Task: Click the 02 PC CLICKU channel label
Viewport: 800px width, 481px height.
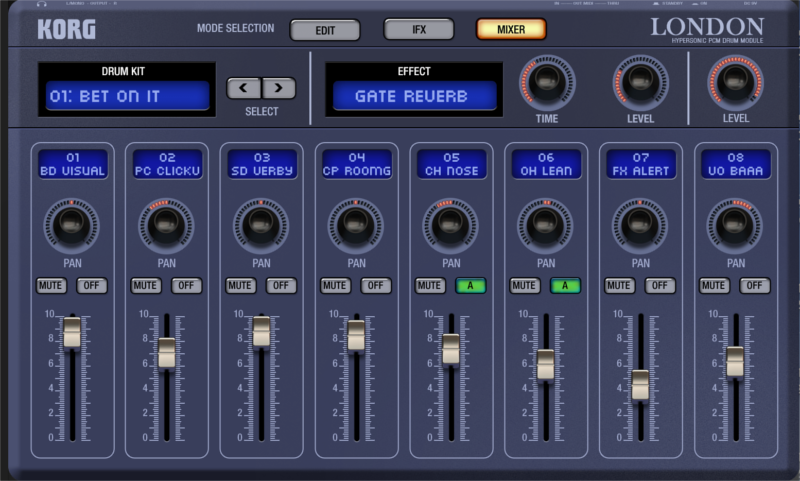Action: tap(167, 164)
